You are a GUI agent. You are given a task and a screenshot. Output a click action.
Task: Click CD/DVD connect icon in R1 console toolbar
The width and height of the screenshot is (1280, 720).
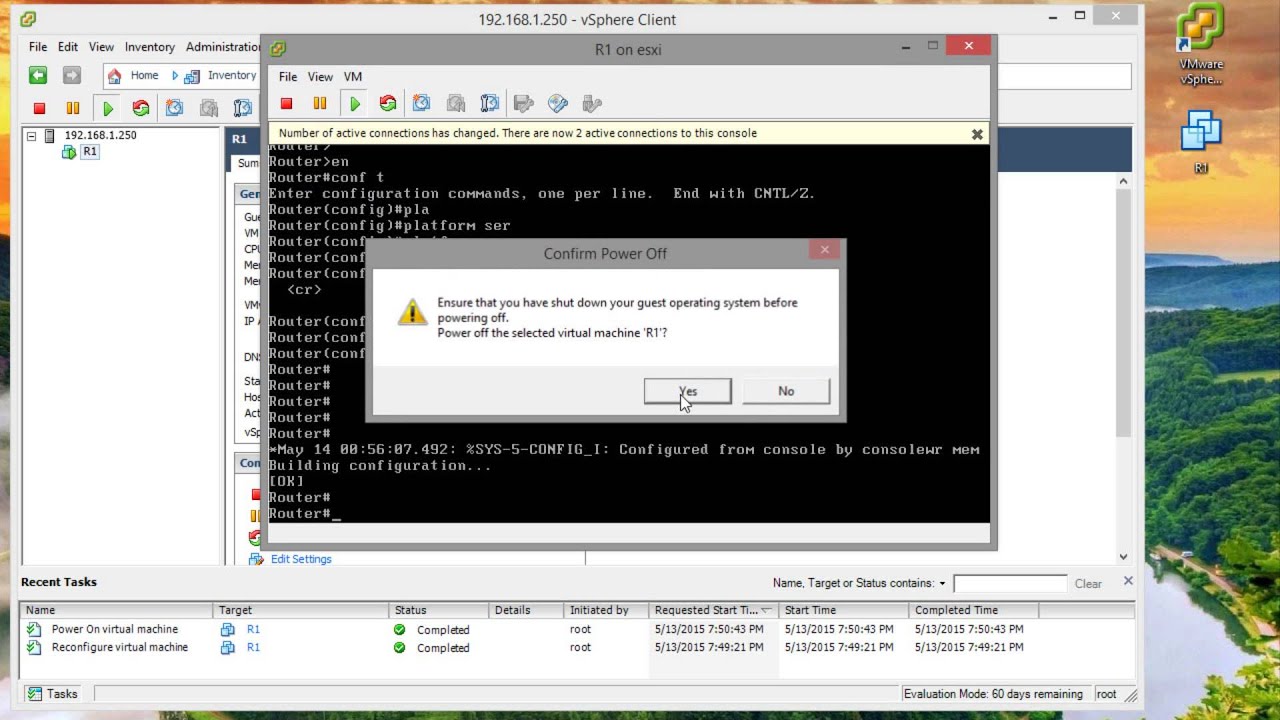coord(558,104)
